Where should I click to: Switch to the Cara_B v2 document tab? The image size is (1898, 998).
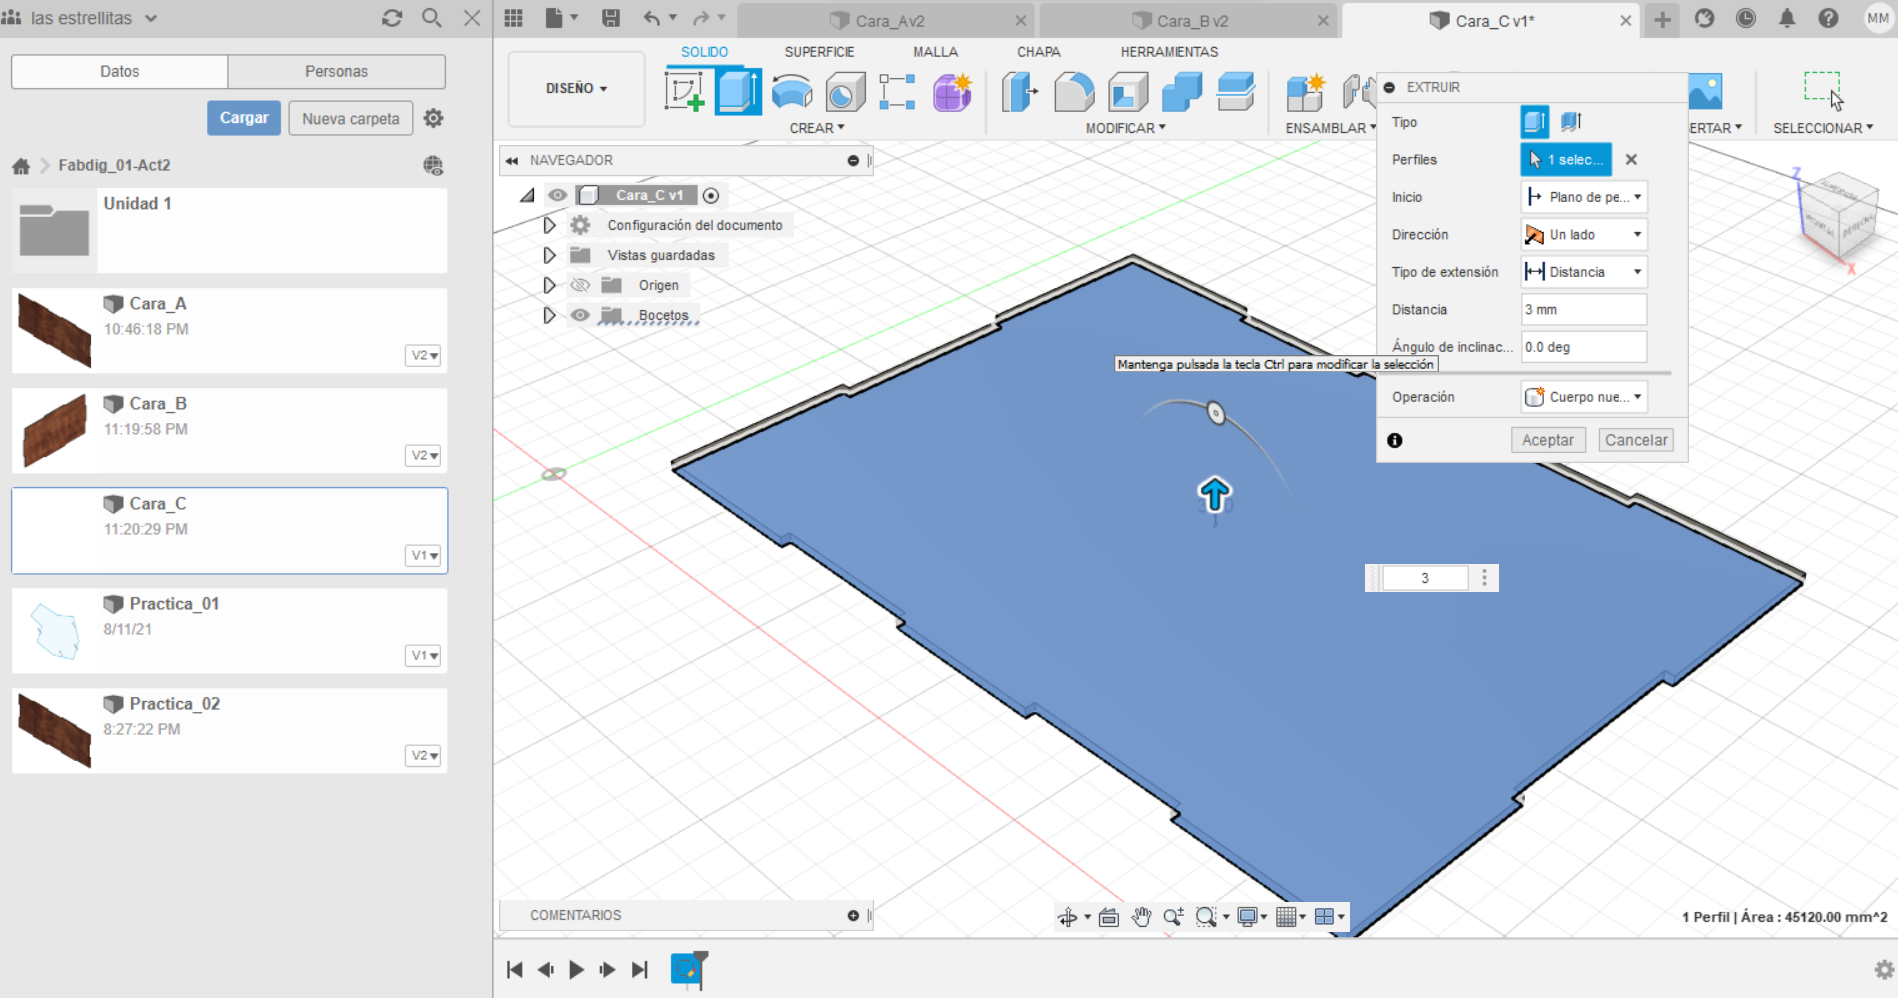(1191, 20)
